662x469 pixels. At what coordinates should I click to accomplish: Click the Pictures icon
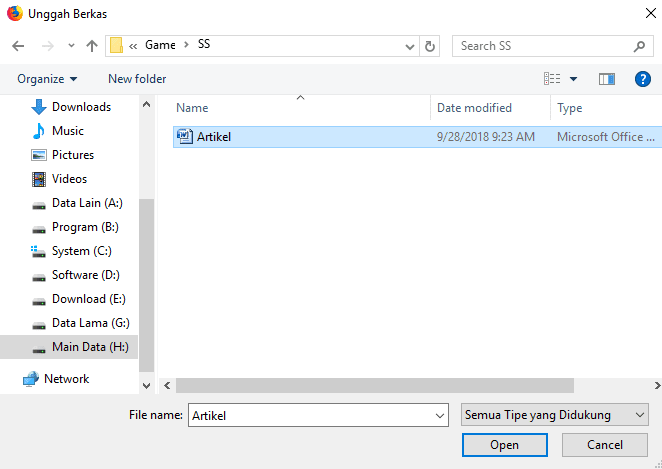39,155
